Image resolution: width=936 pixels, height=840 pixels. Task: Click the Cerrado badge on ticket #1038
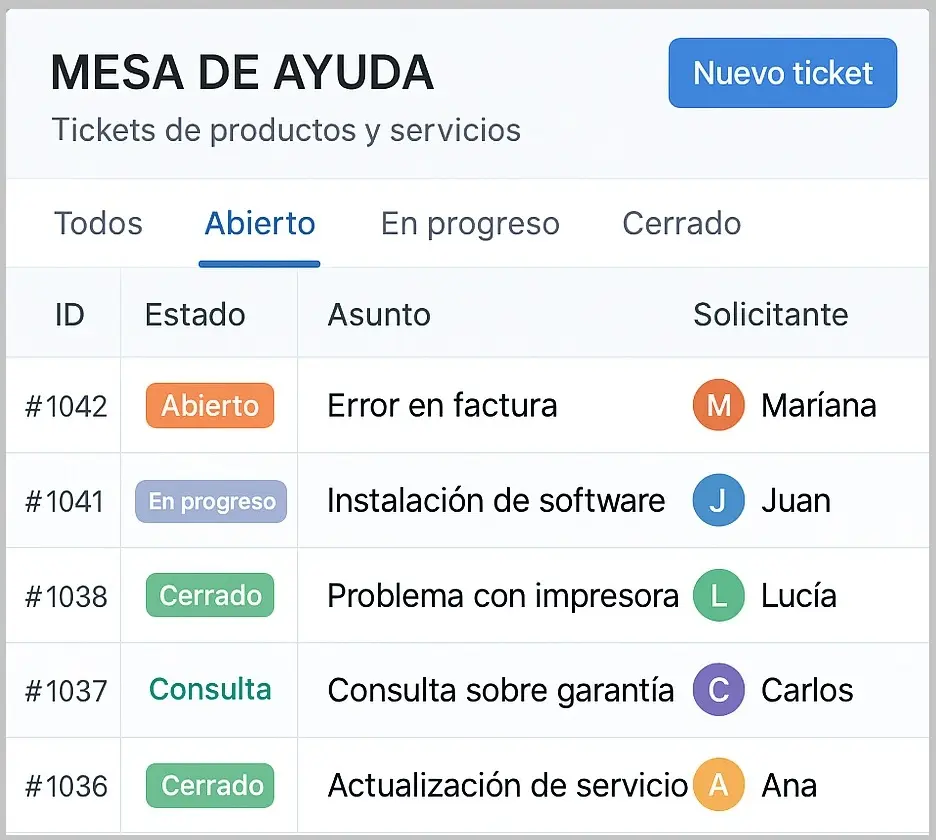209,595
